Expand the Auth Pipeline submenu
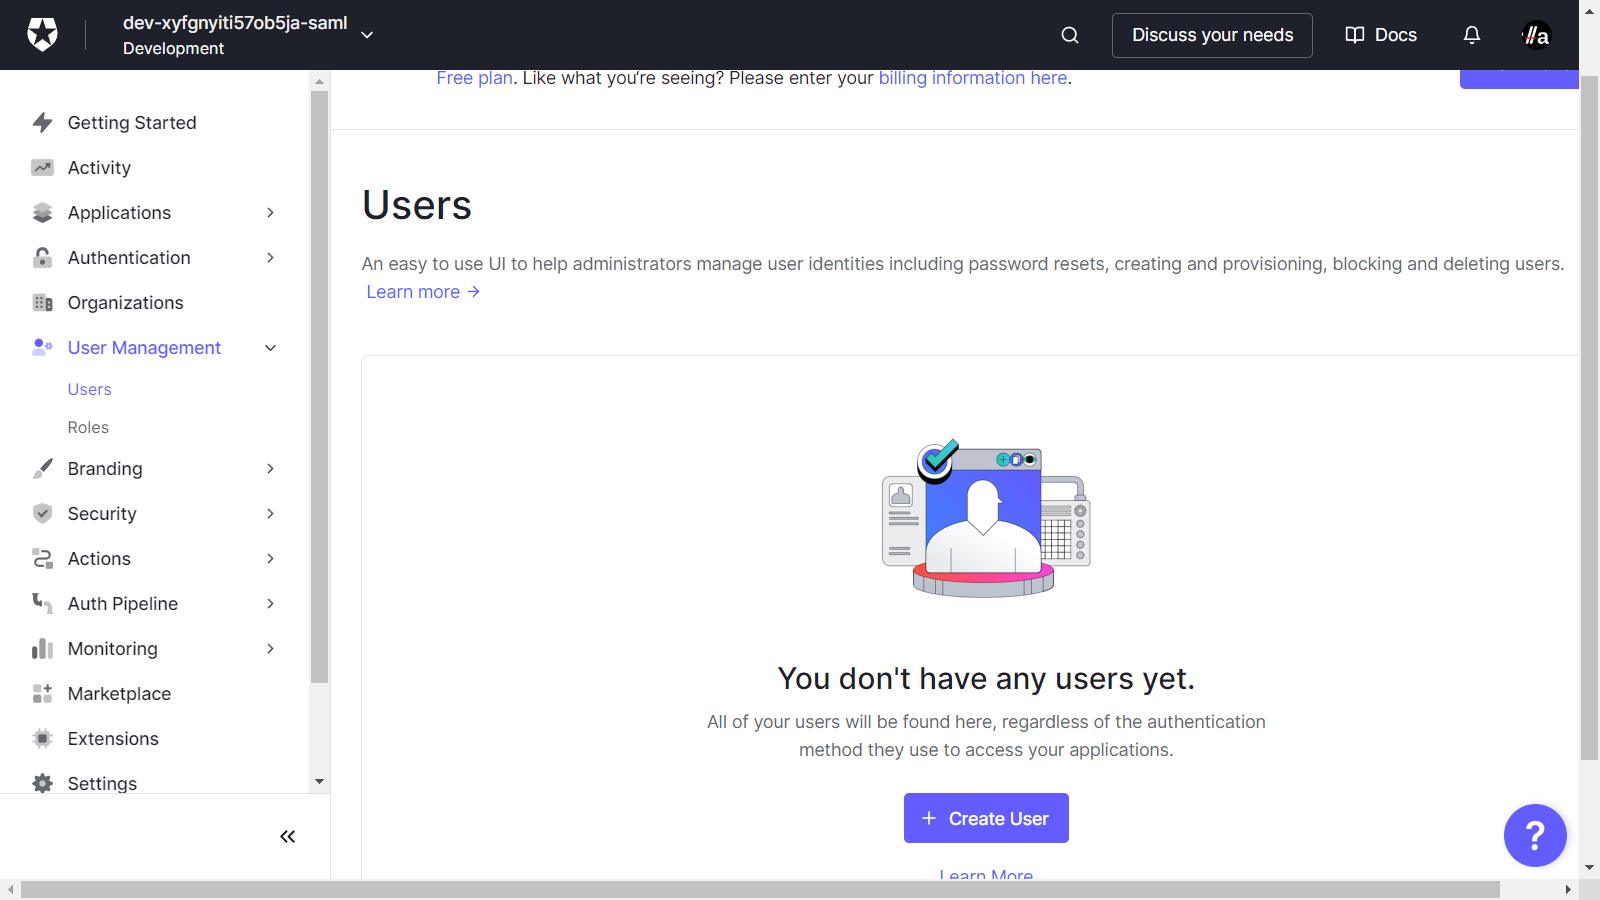The height and width of the screenshot is (900, 1600). [270, 604]
